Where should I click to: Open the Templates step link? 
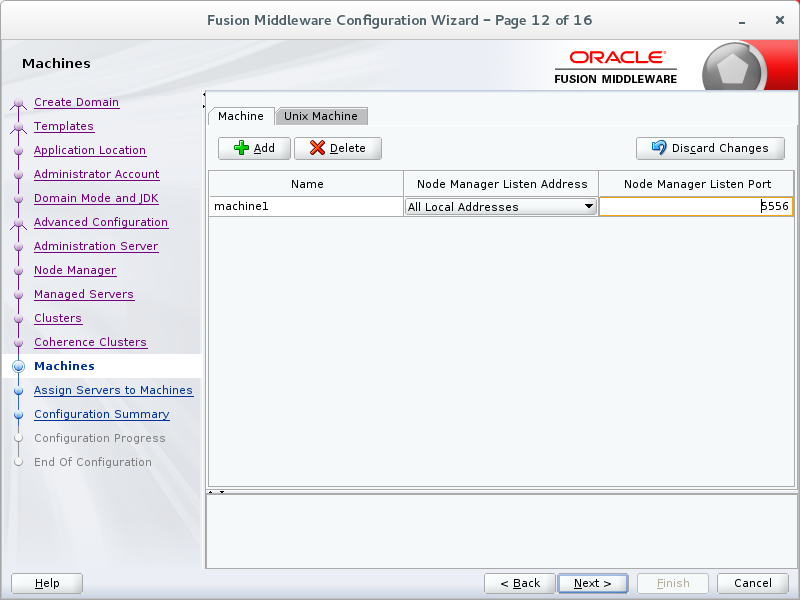tap(64, 126)
